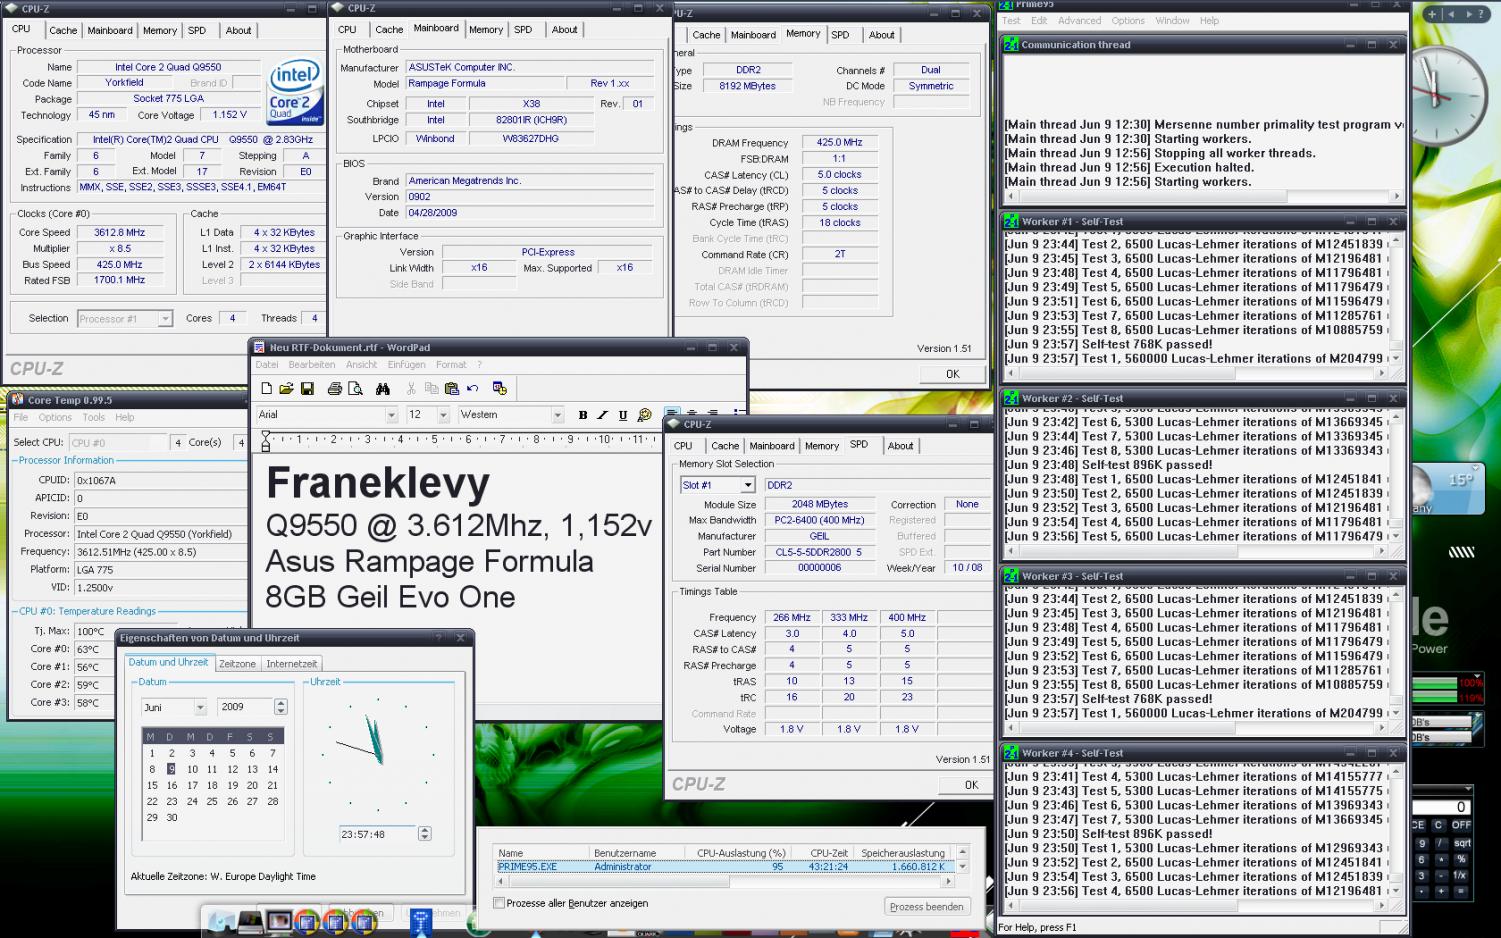1501x938 pixels.
Task: Click time input field 23:57:48
Action: tap(377, 833)
